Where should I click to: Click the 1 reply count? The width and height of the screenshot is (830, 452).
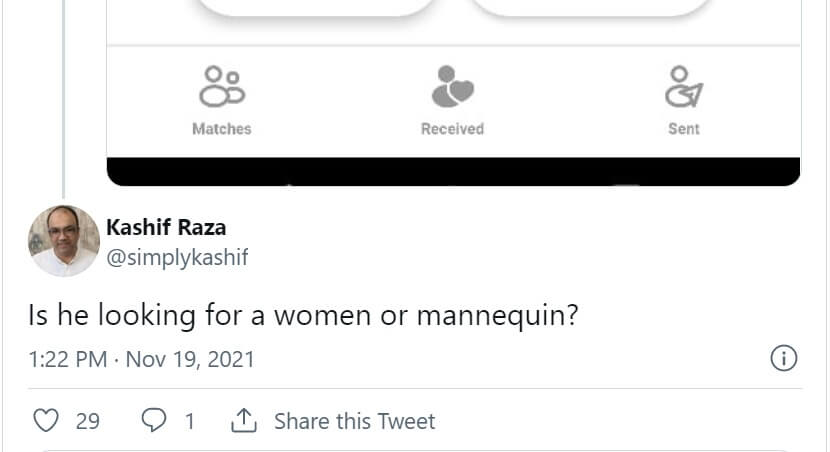[x=190, y=421]
